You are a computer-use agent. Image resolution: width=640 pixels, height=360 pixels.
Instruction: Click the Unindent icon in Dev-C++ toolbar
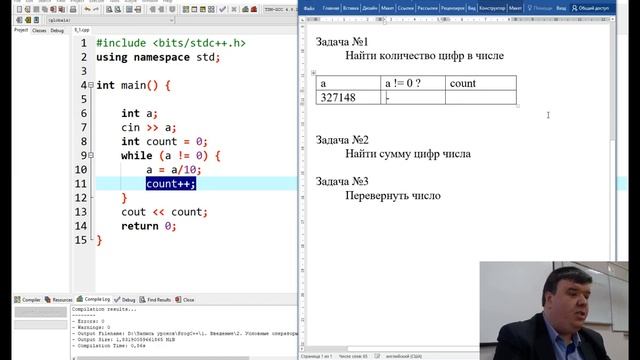coord(161,9)
